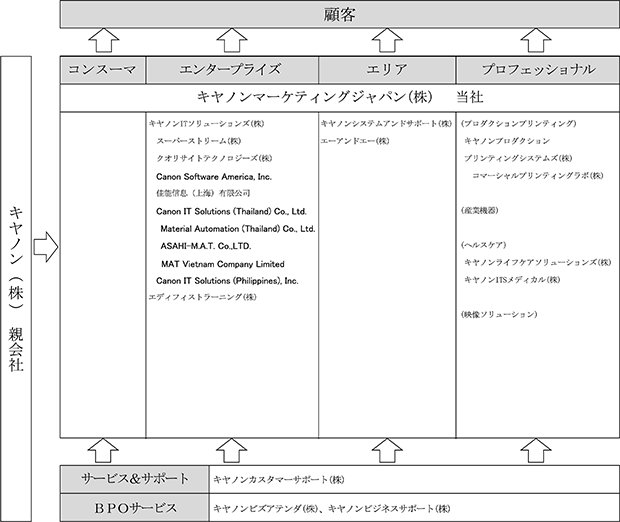This screenshot has height=522, width=620.
Task: Click キヤノンシステムアンドサポート(株) entry
Action: [386, 124]
